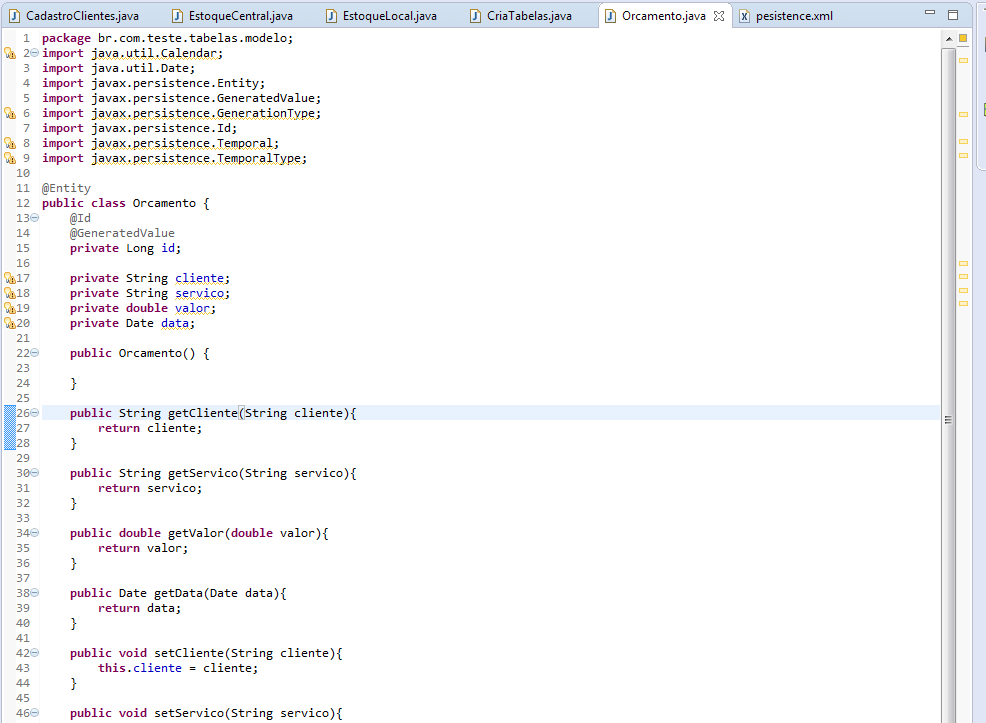Click the warning icon on line 6

tap(10, 113)
